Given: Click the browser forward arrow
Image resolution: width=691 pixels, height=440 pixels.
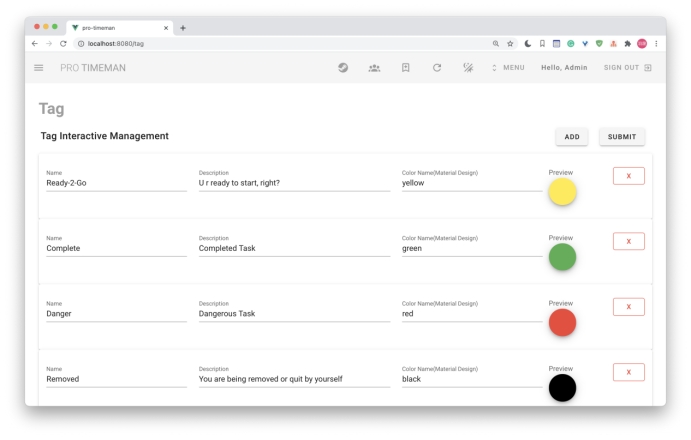Looking at the screenshot, I should point(49,44).
